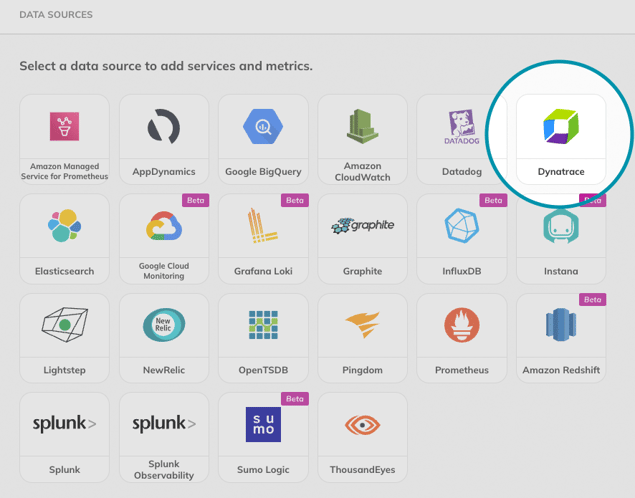
Task: Select the OpenTSDB grid icon
Action: pyautogui.click(x=263, y=325)
